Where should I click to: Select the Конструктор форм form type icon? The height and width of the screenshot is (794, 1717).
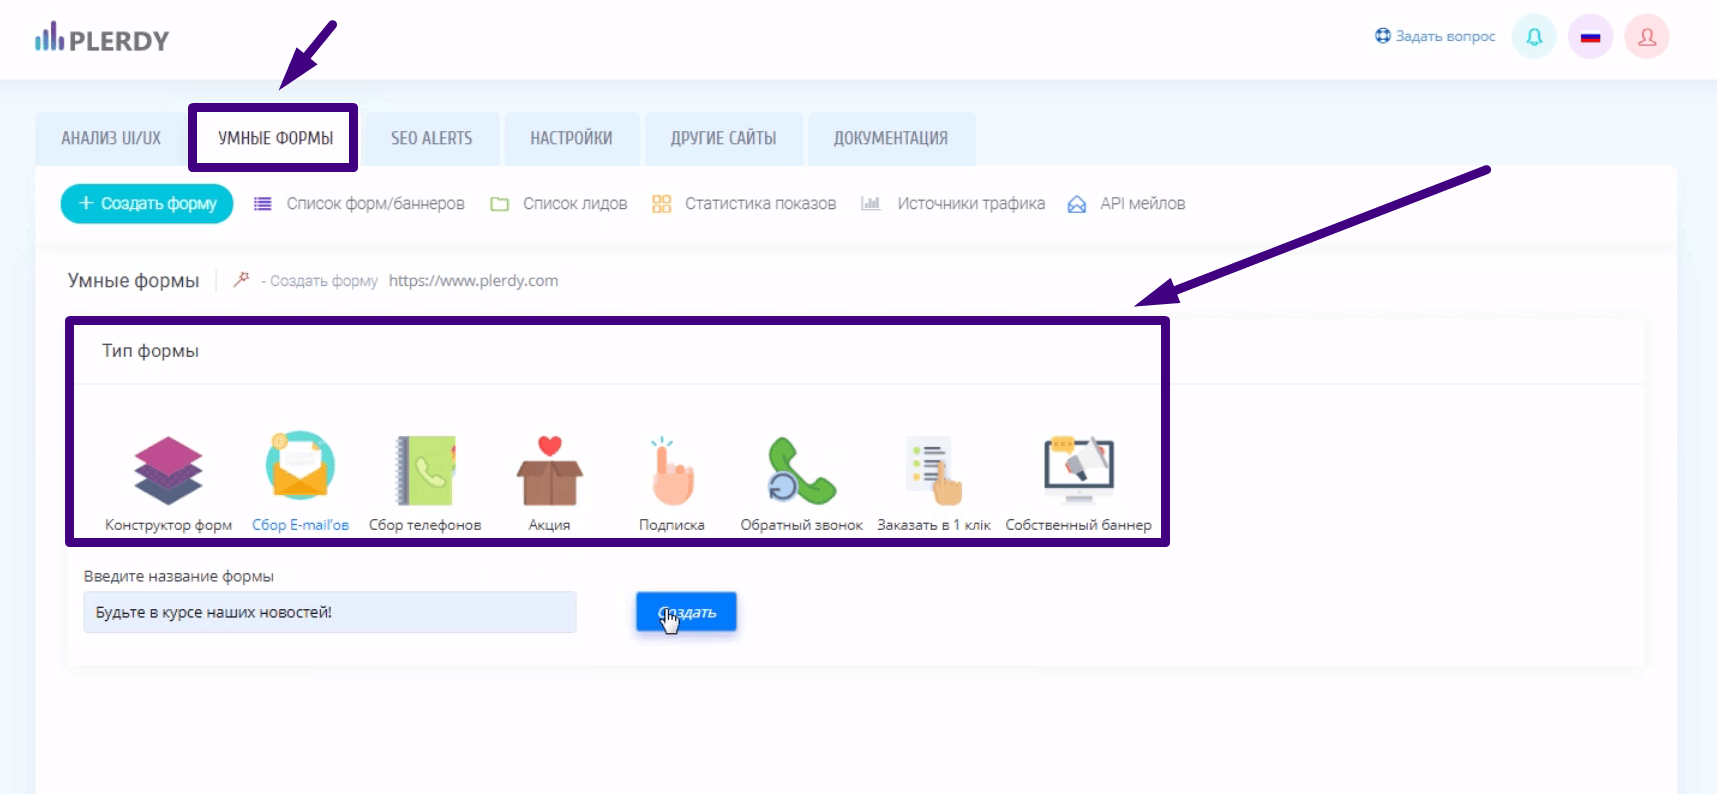(x=168, y=470)
